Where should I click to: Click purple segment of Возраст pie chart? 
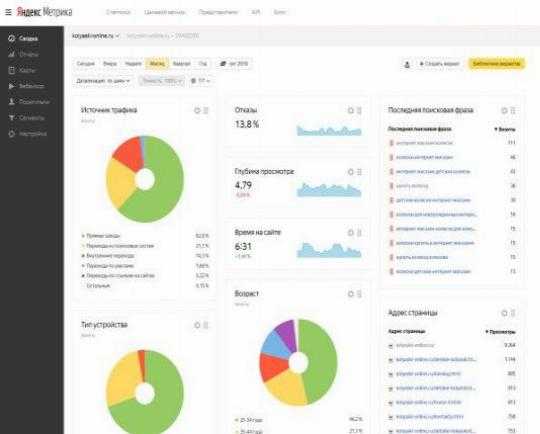coord(287,334)
